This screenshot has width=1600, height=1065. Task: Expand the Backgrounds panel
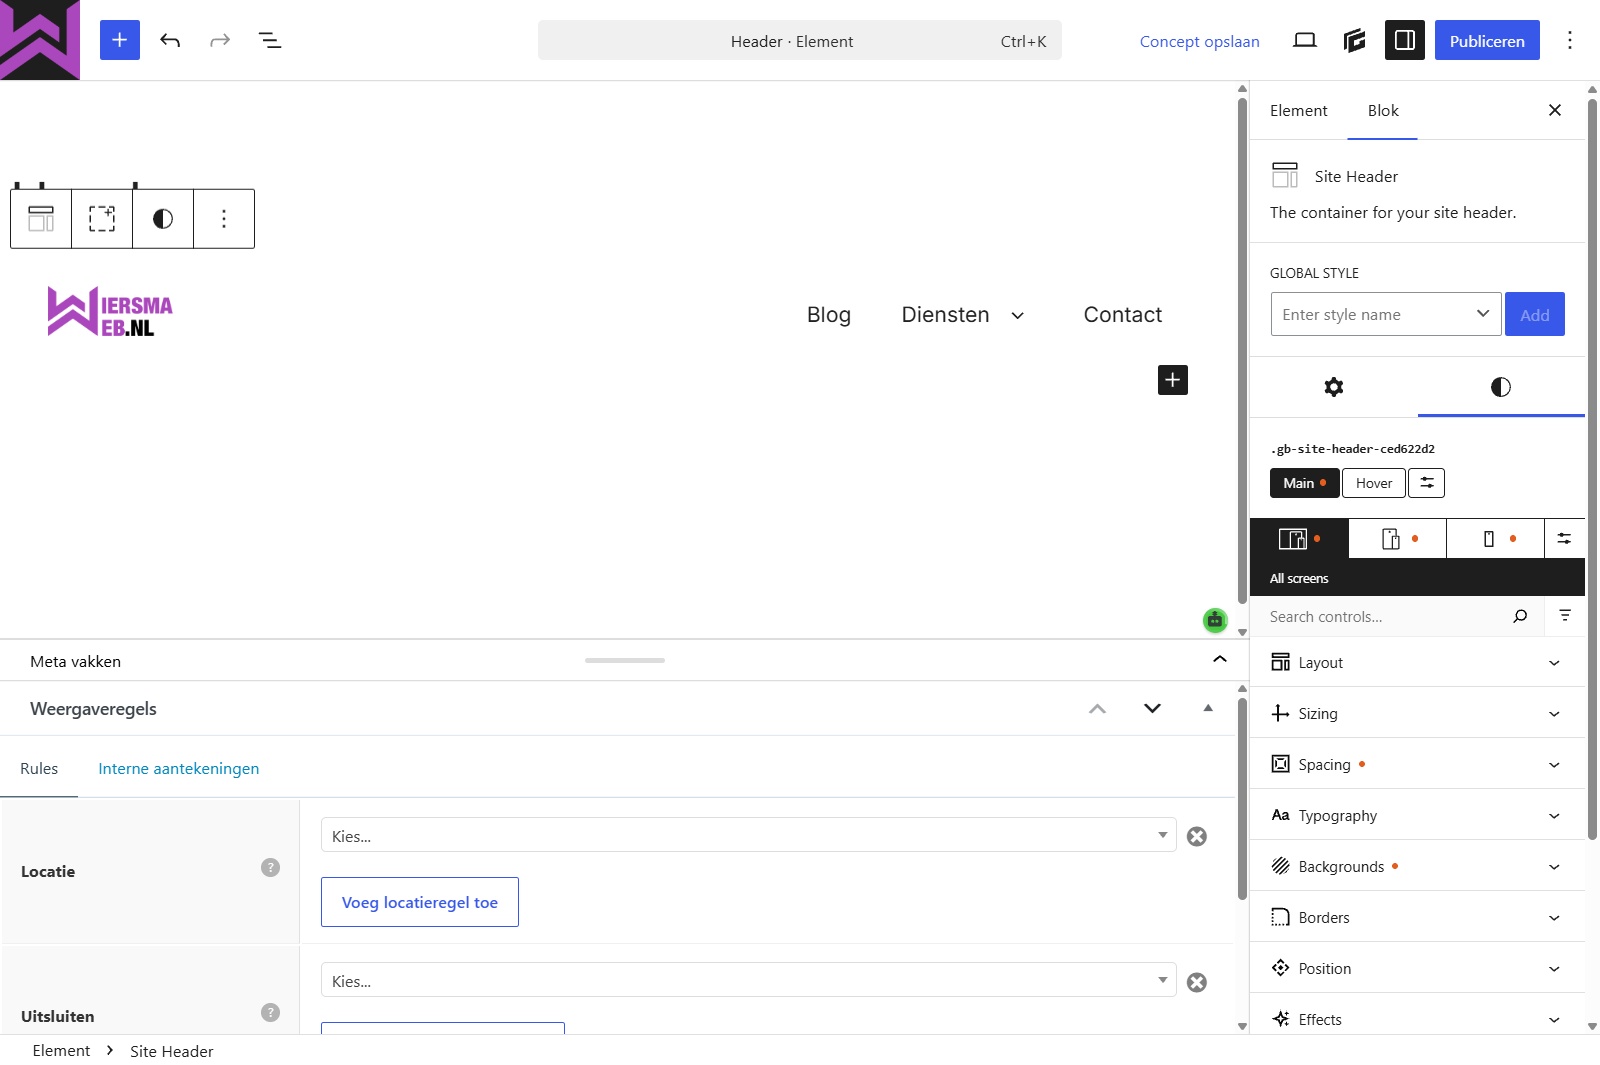click(1417, 866)
